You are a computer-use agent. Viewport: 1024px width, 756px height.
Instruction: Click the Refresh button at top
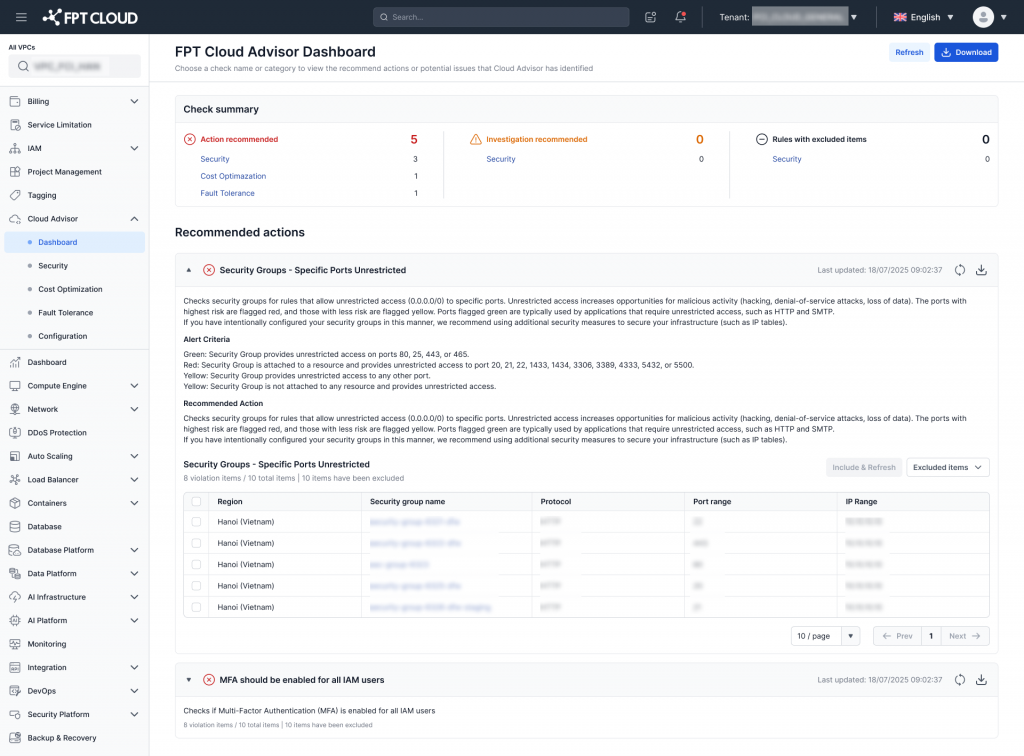[909, 52]
